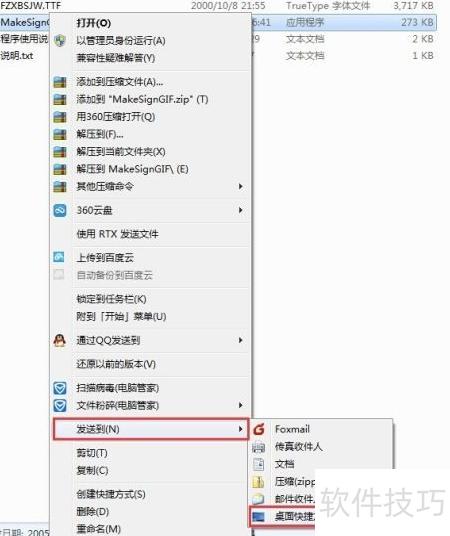The width and height of the screenshot is (450, 536).
Task: Select the 说明.txt file
Action: click(17, 55)
